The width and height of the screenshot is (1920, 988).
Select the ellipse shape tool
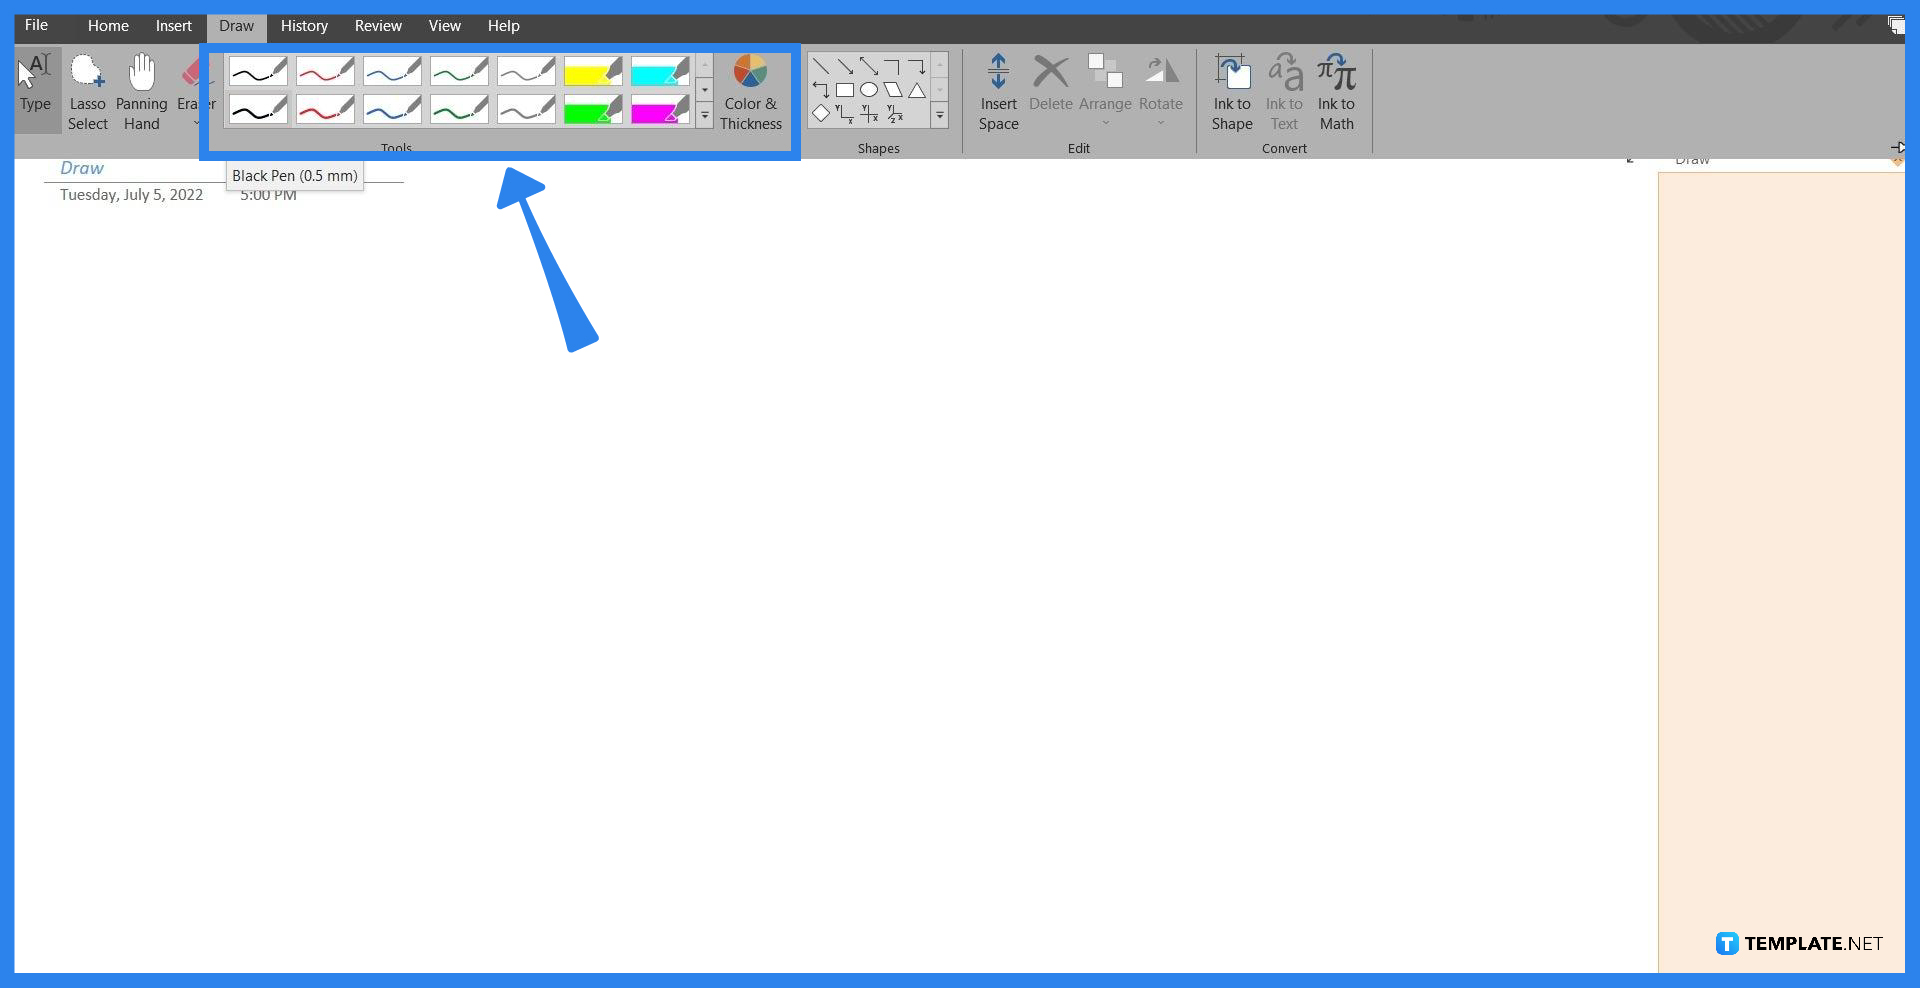[869, 89]
